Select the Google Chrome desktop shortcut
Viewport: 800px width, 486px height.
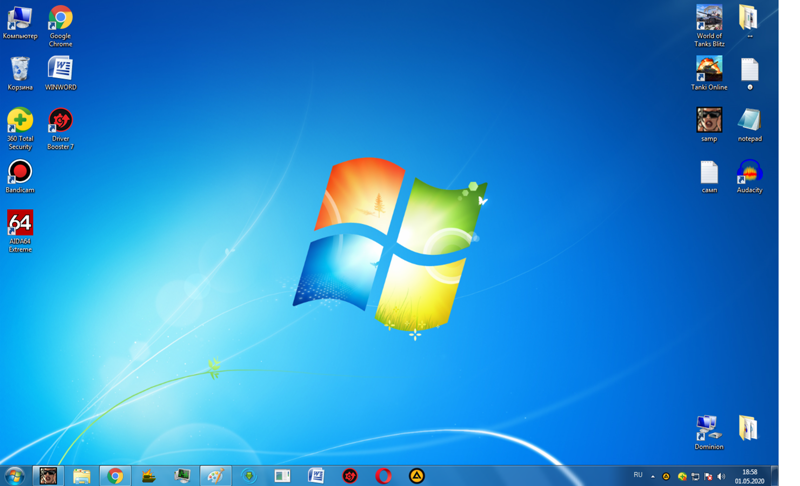(x=60, y=27)
